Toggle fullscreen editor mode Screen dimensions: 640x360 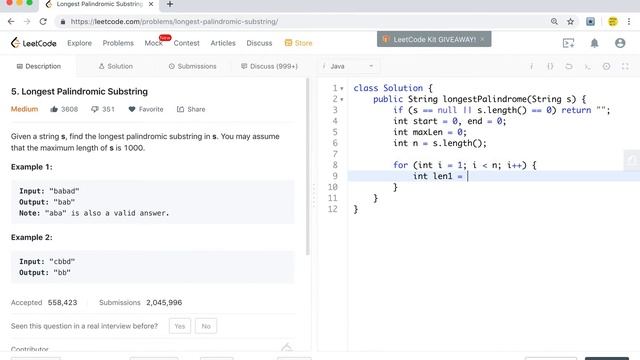pyautogui.click(x=625, y=66)
